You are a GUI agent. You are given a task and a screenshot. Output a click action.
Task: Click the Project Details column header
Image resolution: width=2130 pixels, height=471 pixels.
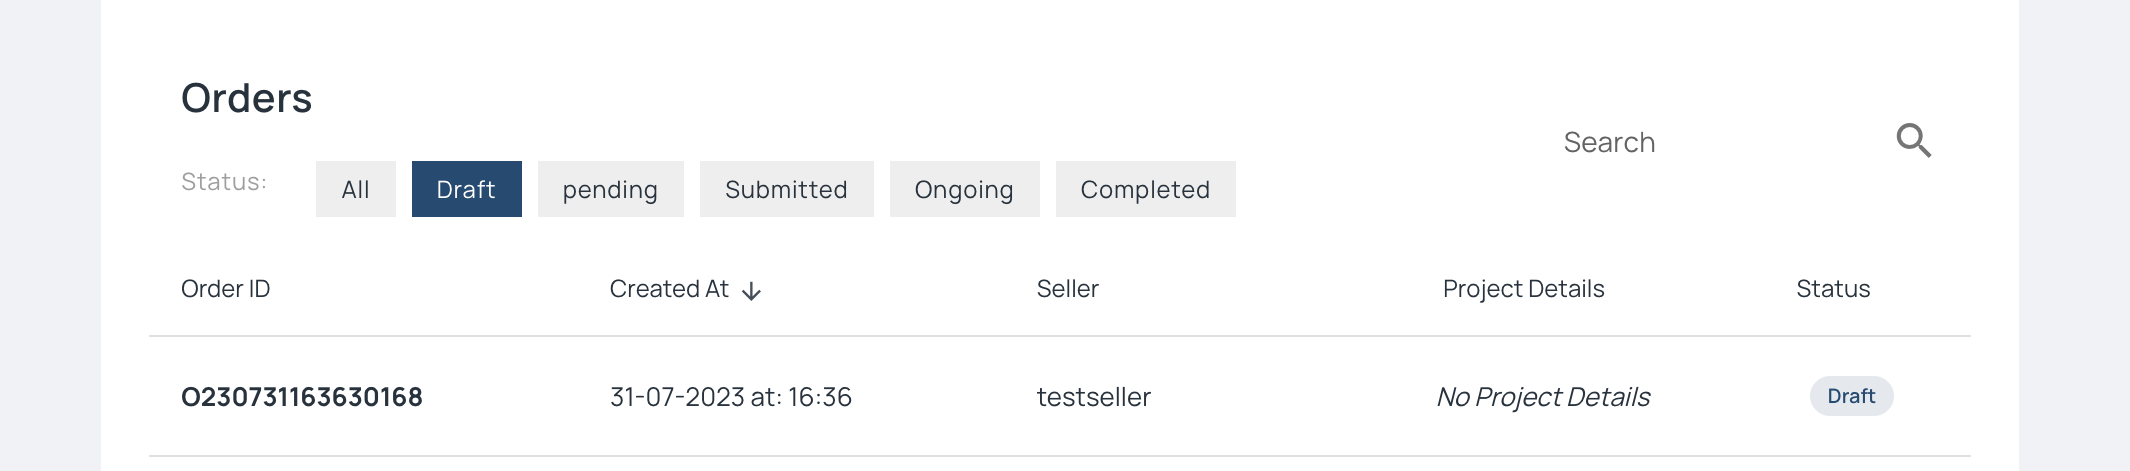click(x=1523, y=289)
